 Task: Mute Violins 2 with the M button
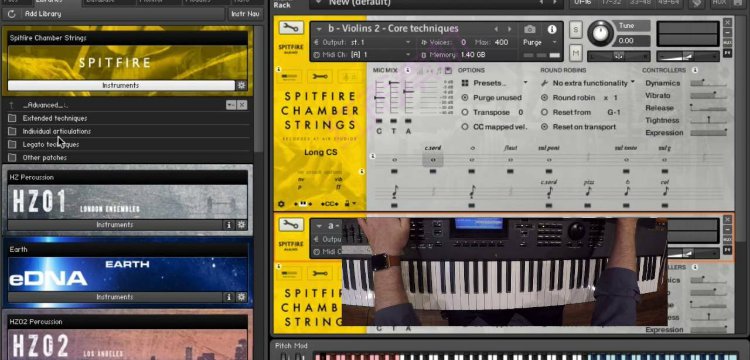(575, 53)
